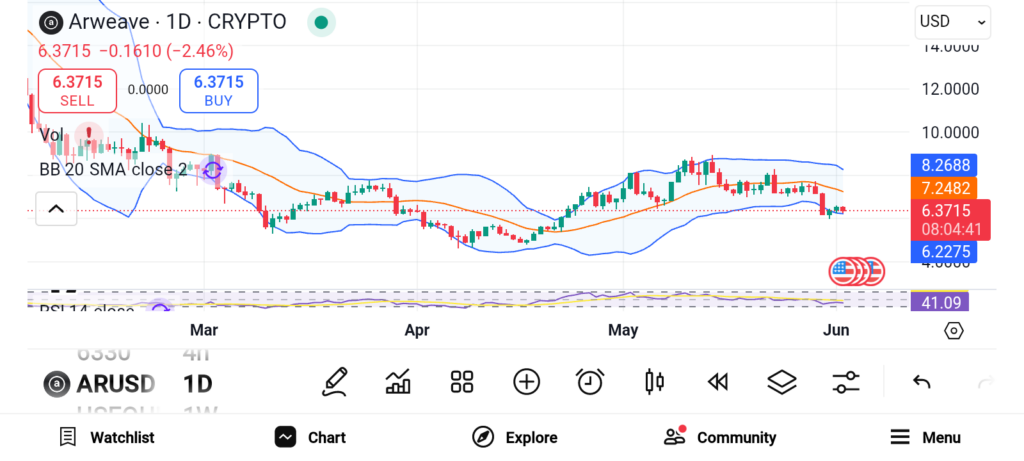Tap the 6.2275 lower band price label

pyautogui.click(x=945, y=252)
